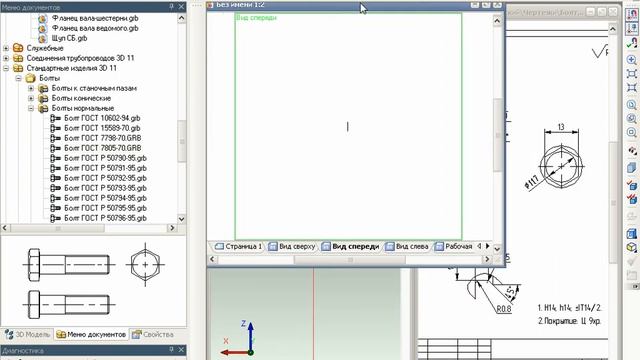Viewport: 640px width, 360px height.
Task: Click the first red-checked cube icon
Action: click(631, 185)
